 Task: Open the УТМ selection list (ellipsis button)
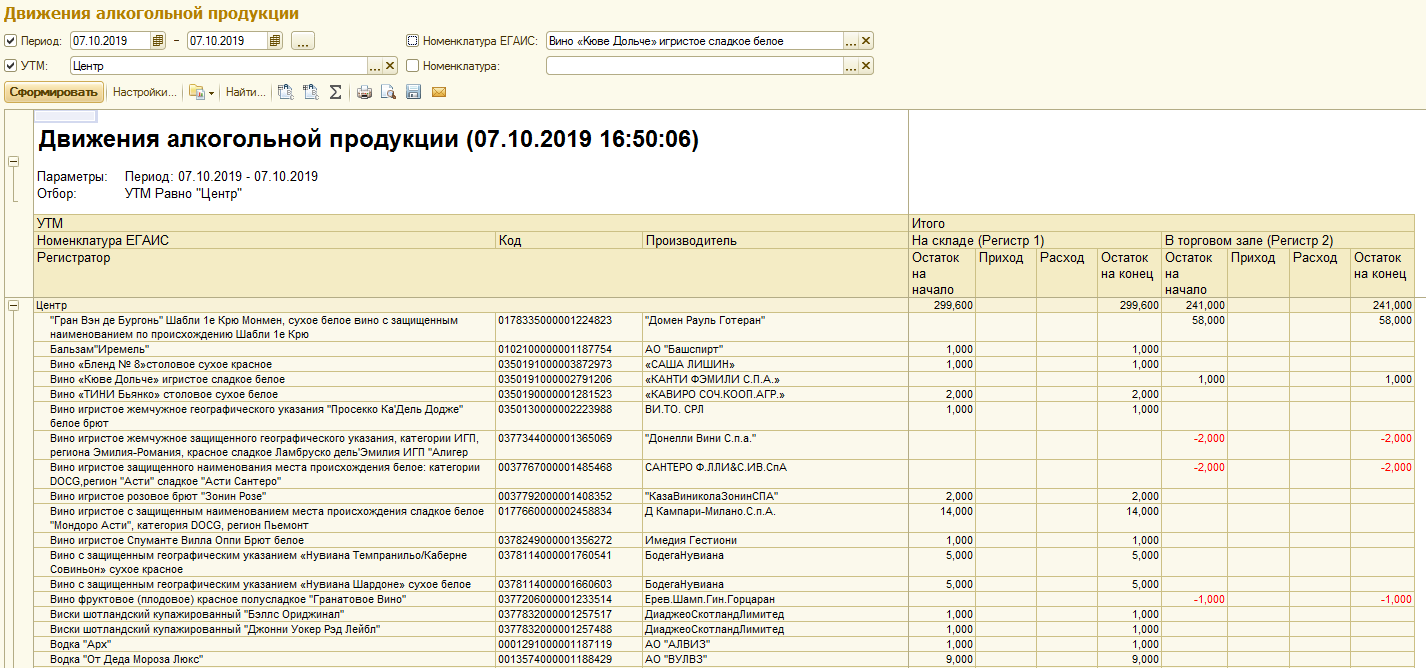[375, 66]
